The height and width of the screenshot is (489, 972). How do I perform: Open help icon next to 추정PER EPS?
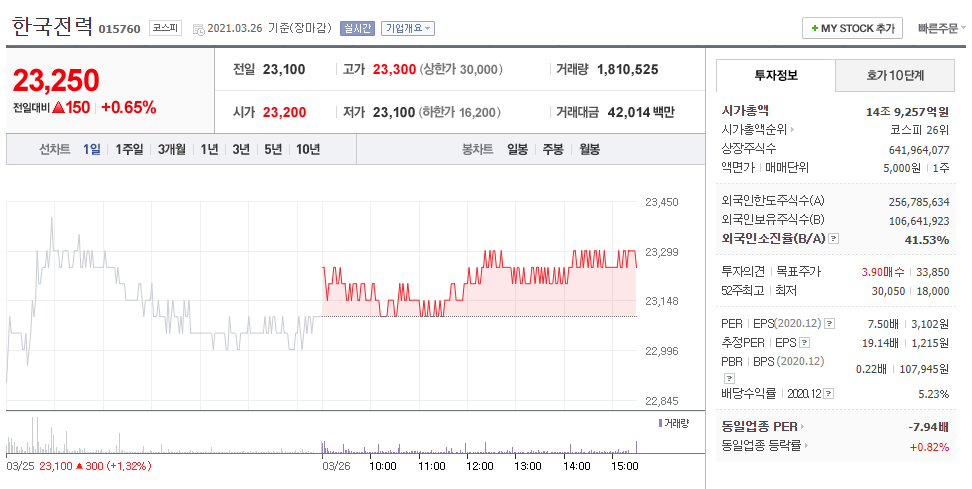click(804, 342)
